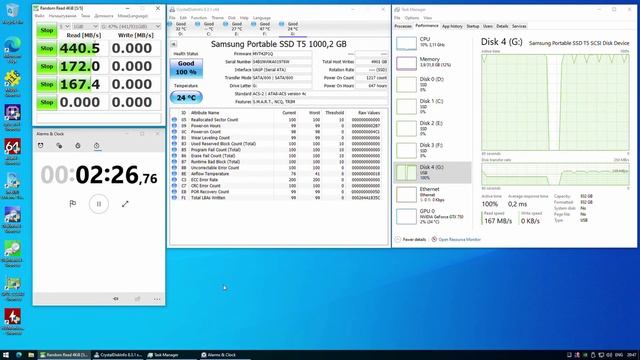The width and height of the screenshot is (640, 360).
Task: Open the G: drive selection dropdown
Action: coord(131,27)
